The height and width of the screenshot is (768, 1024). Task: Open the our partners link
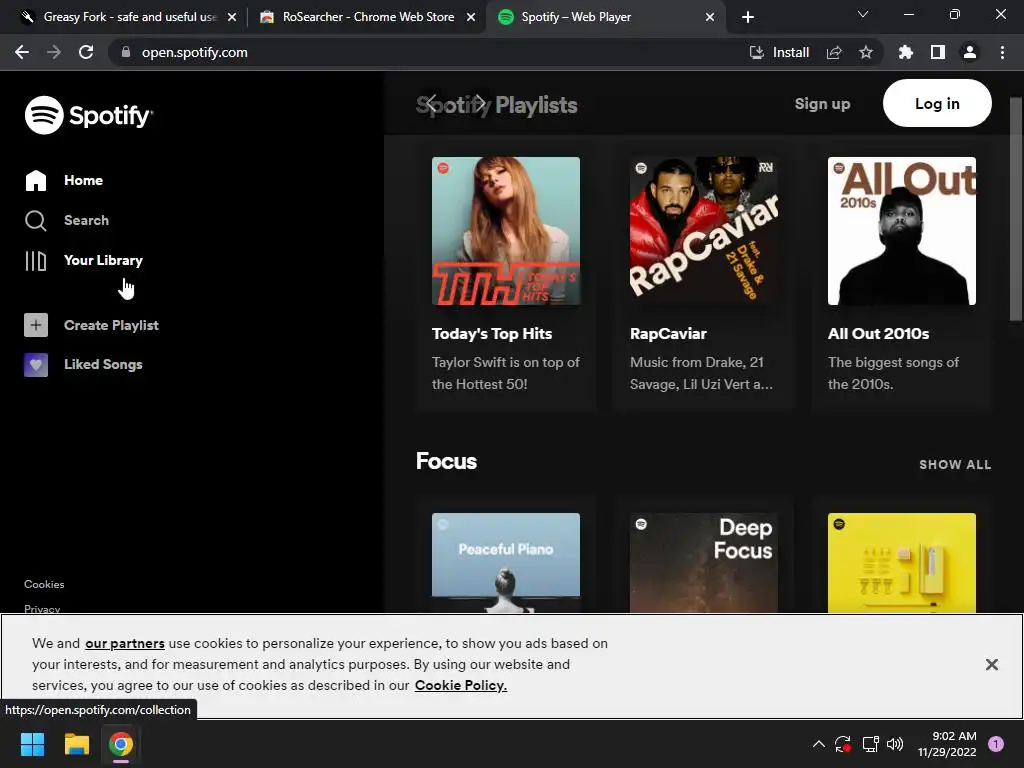125,643
